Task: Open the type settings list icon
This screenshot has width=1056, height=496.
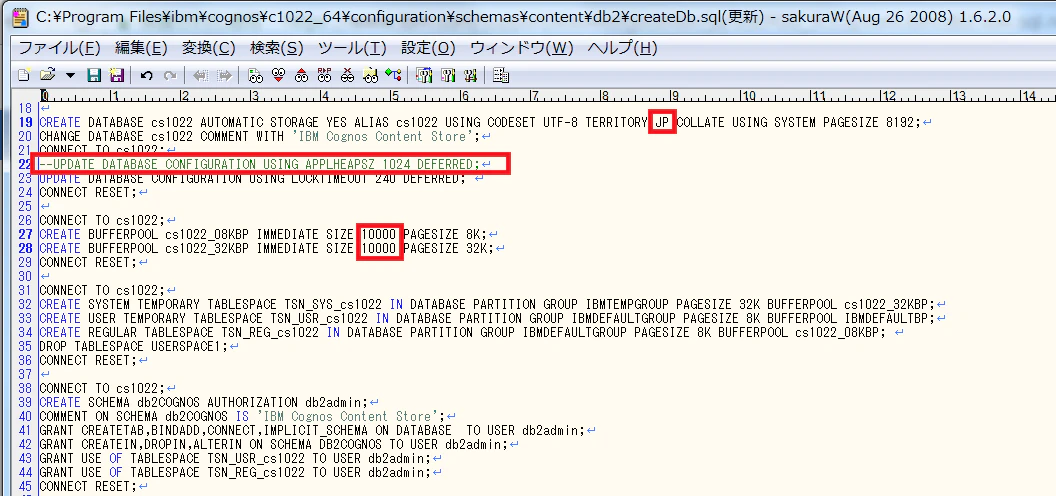Action: click(424, 75)
